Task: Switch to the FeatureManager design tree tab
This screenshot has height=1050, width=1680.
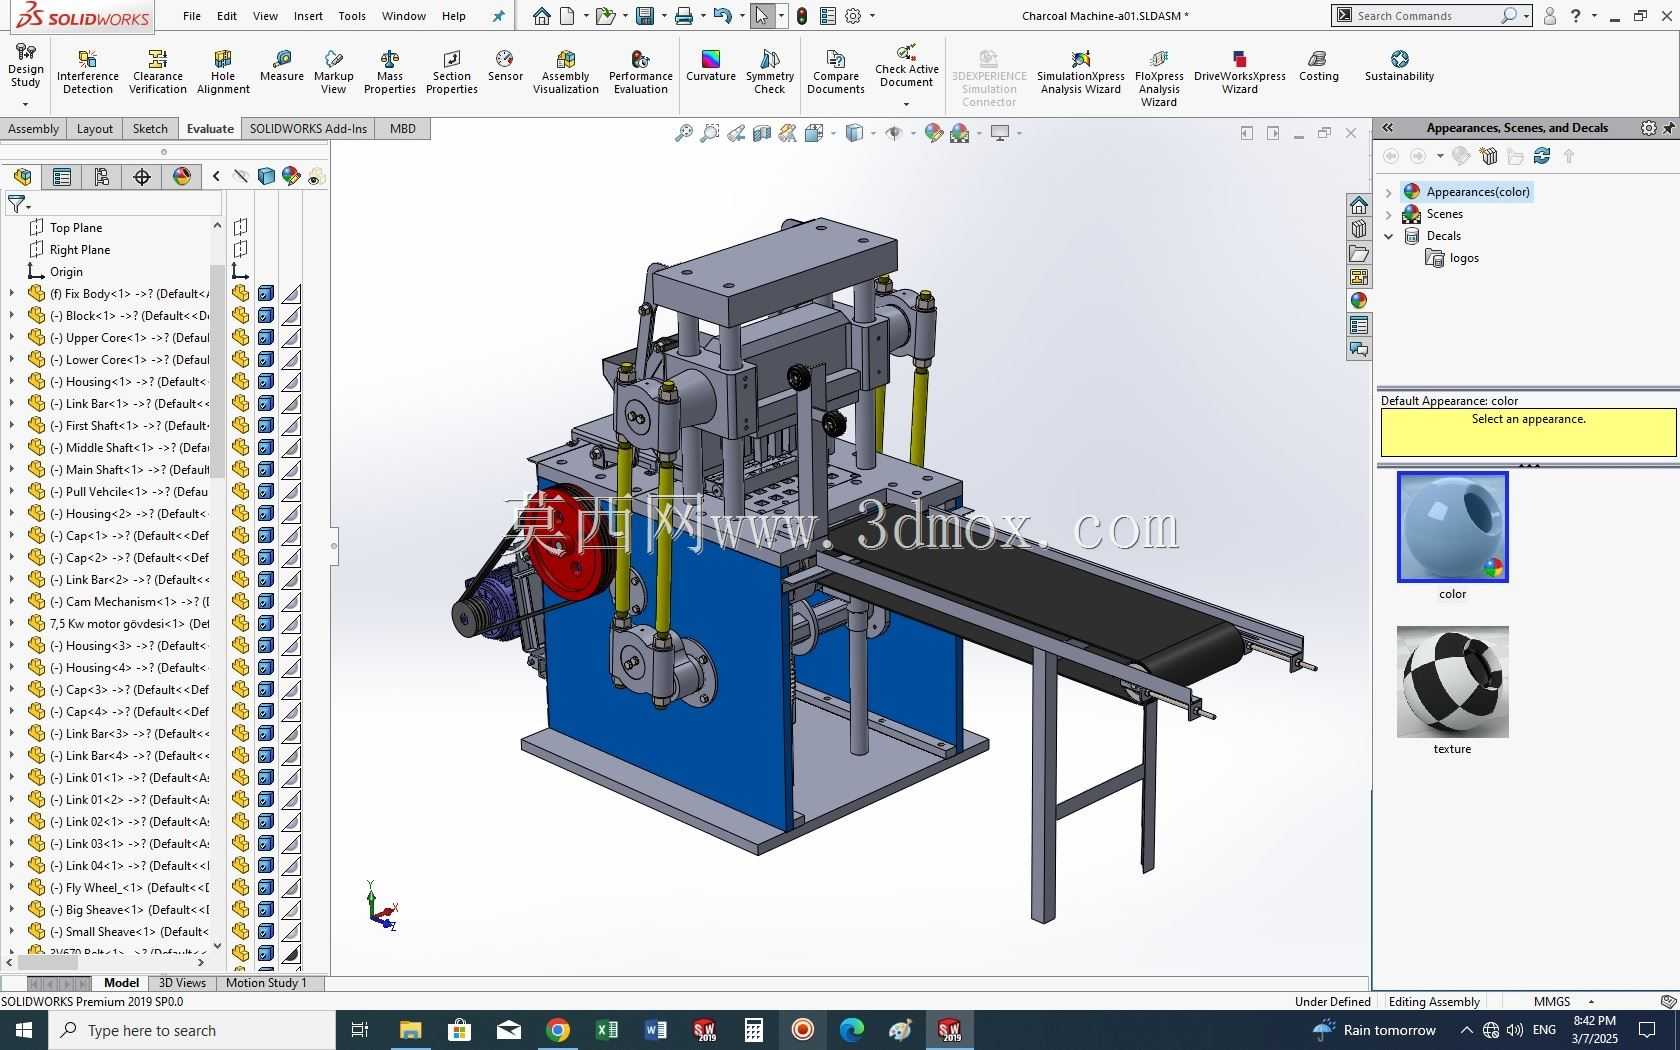Action: click(x=22, y=177)
